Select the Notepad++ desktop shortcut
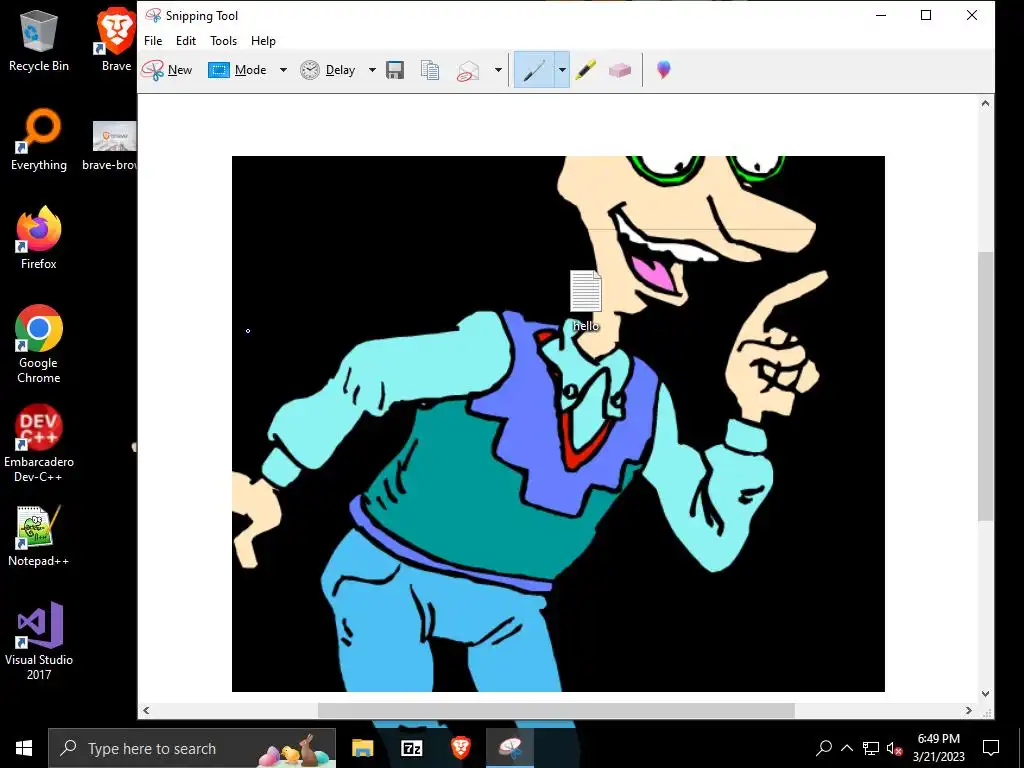Viewport: 1024px width, 768px height. pyautogui.click(x=39, y=536)
